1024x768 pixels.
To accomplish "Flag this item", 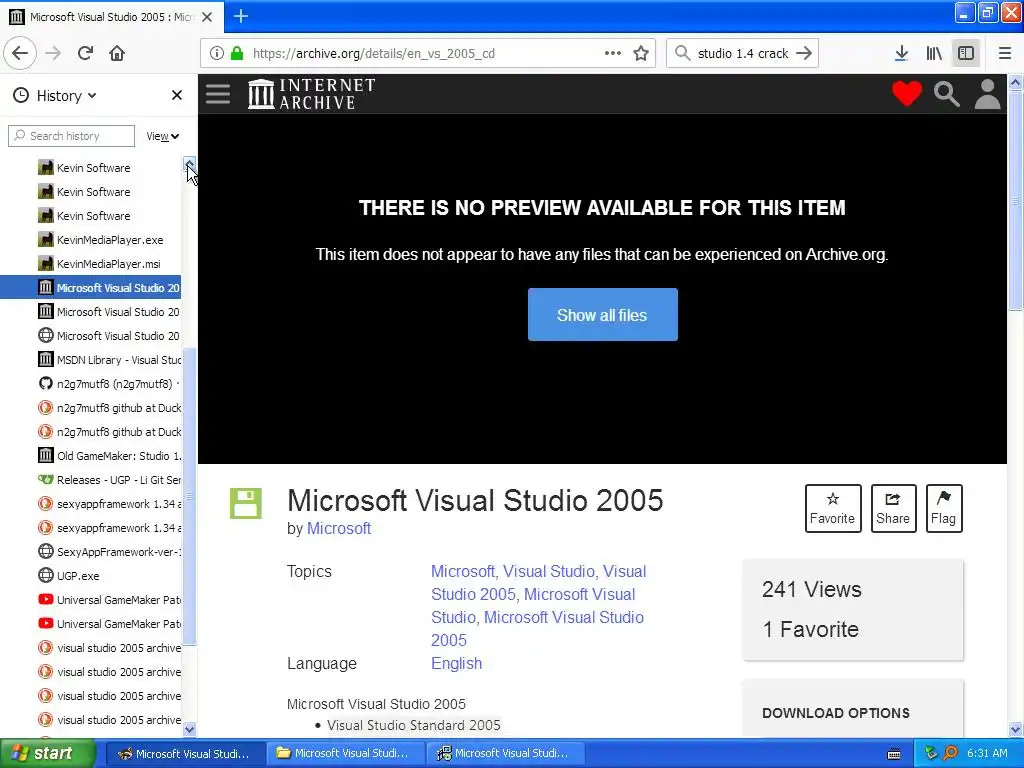I will tap(944, 509).
